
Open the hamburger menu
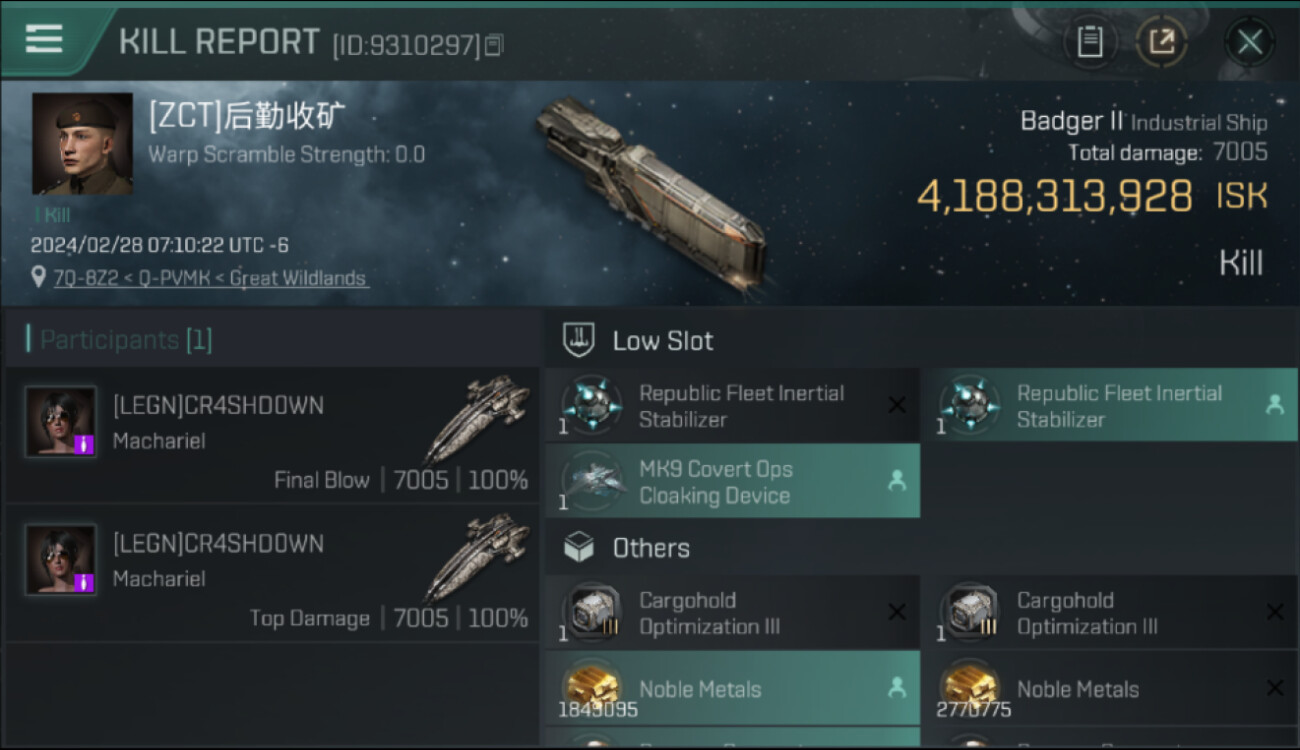(x=44, y=39)
